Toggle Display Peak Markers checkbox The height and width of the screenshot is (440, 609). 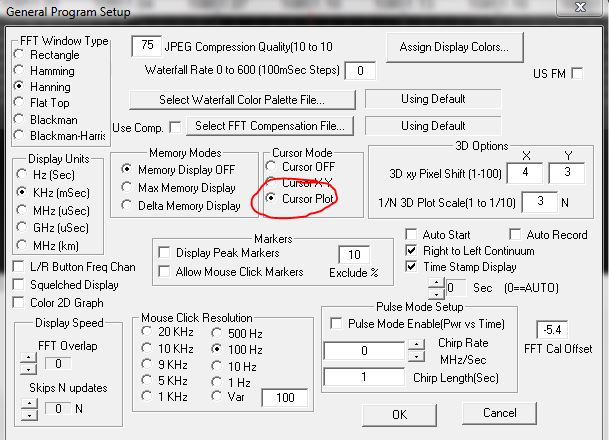165,253
